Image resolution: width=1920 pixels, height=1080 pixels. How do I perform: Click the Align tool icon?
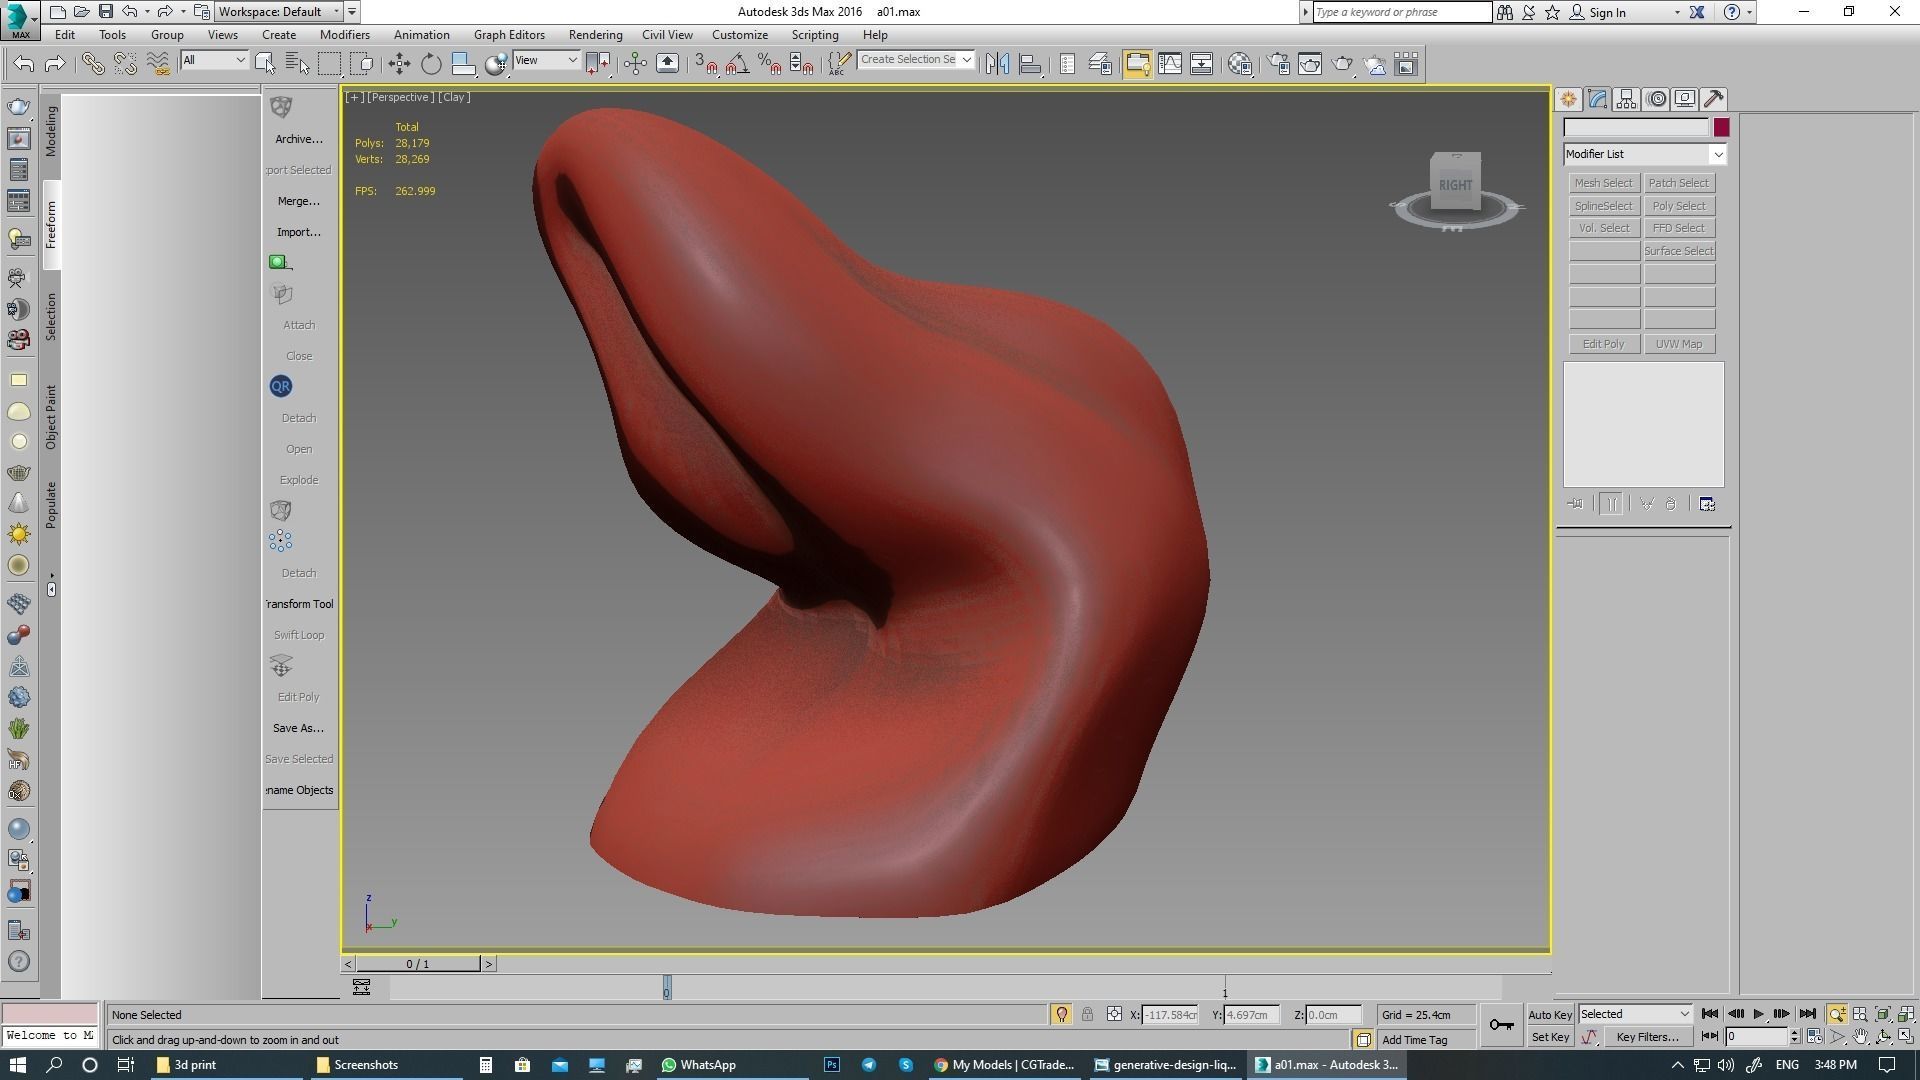click(x=1030, y=64)
